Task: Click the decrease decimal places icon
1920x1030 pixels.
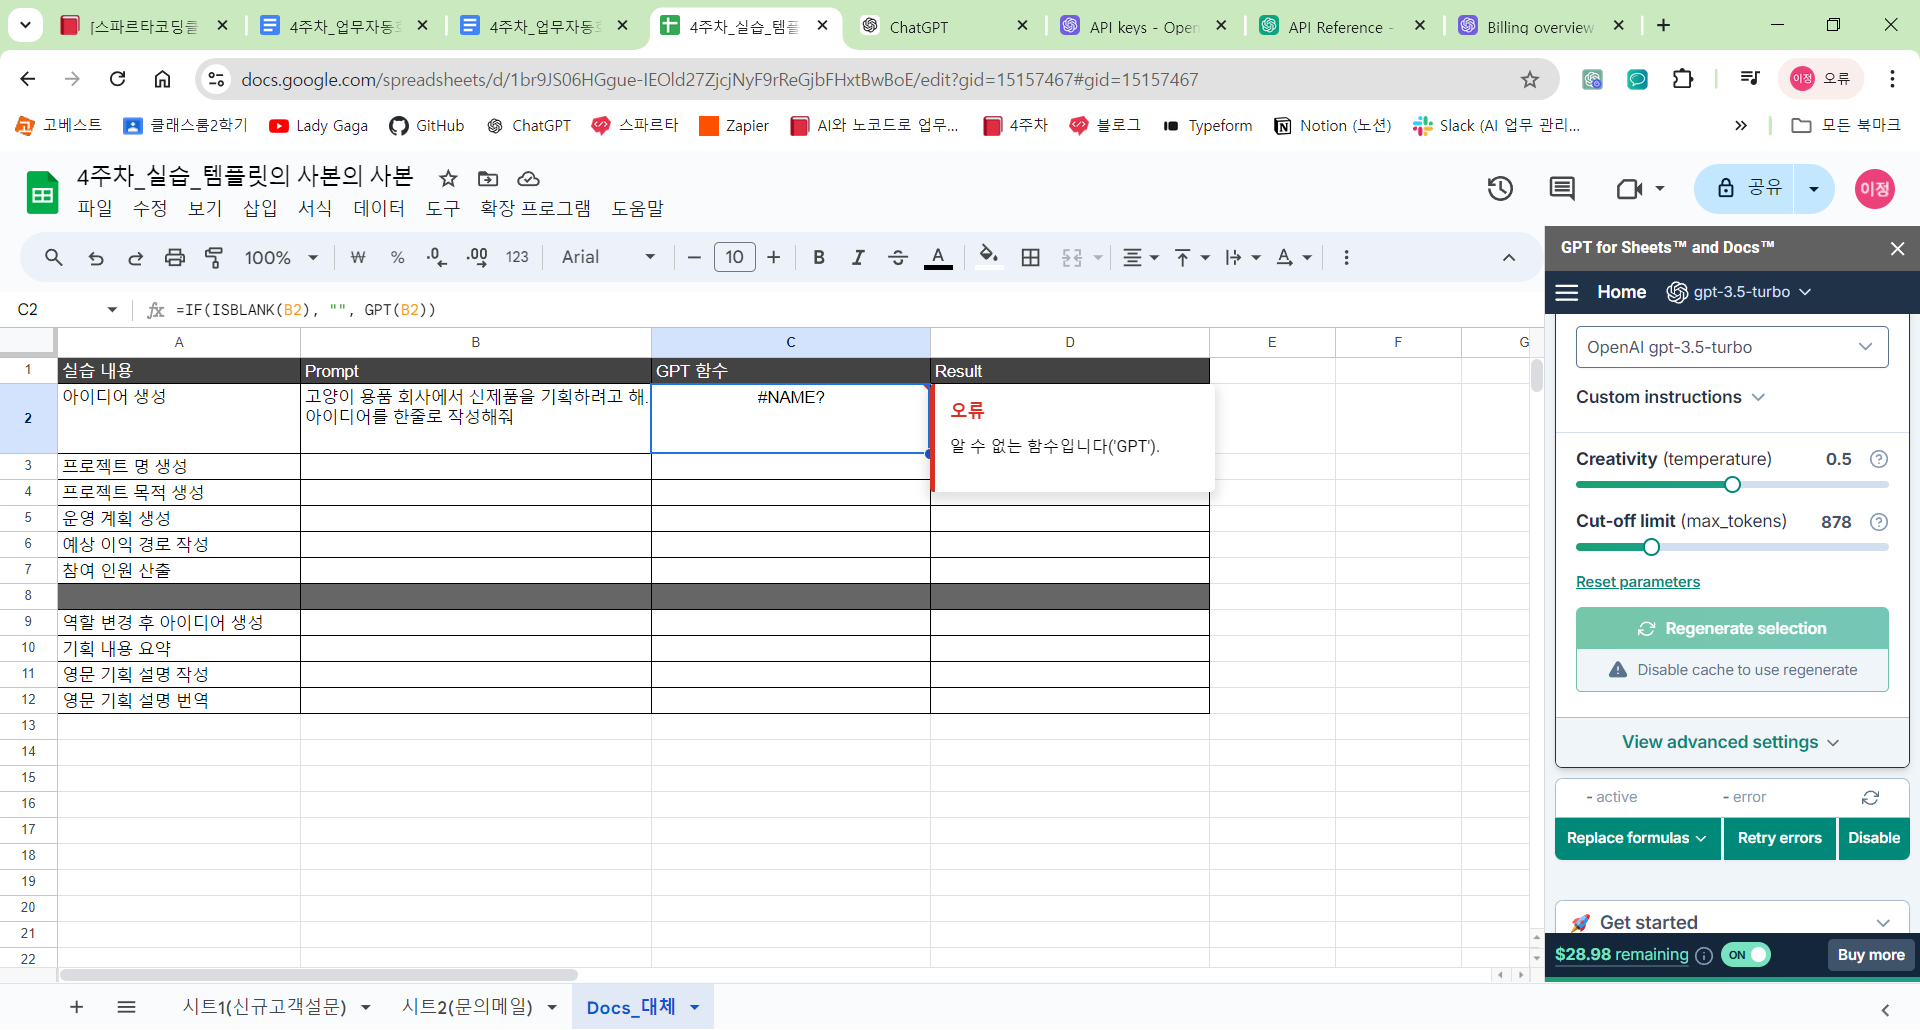Action: point(437,258)
